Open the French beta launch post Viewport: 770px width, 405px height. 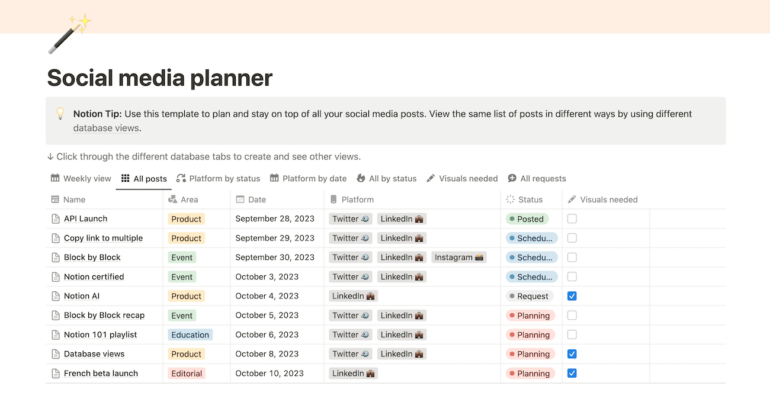[101, 374]
